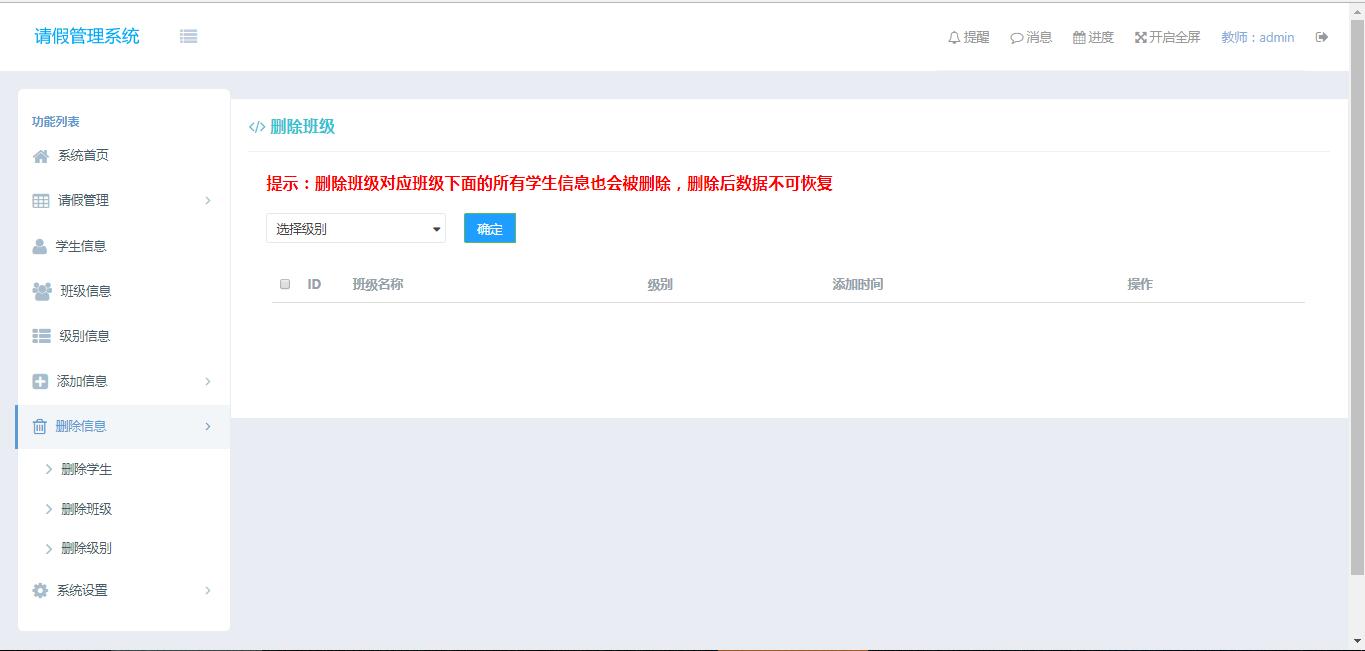
Task: Click the fullscreen arrows icon for 开启全屏
Action: coord(1140,37)
